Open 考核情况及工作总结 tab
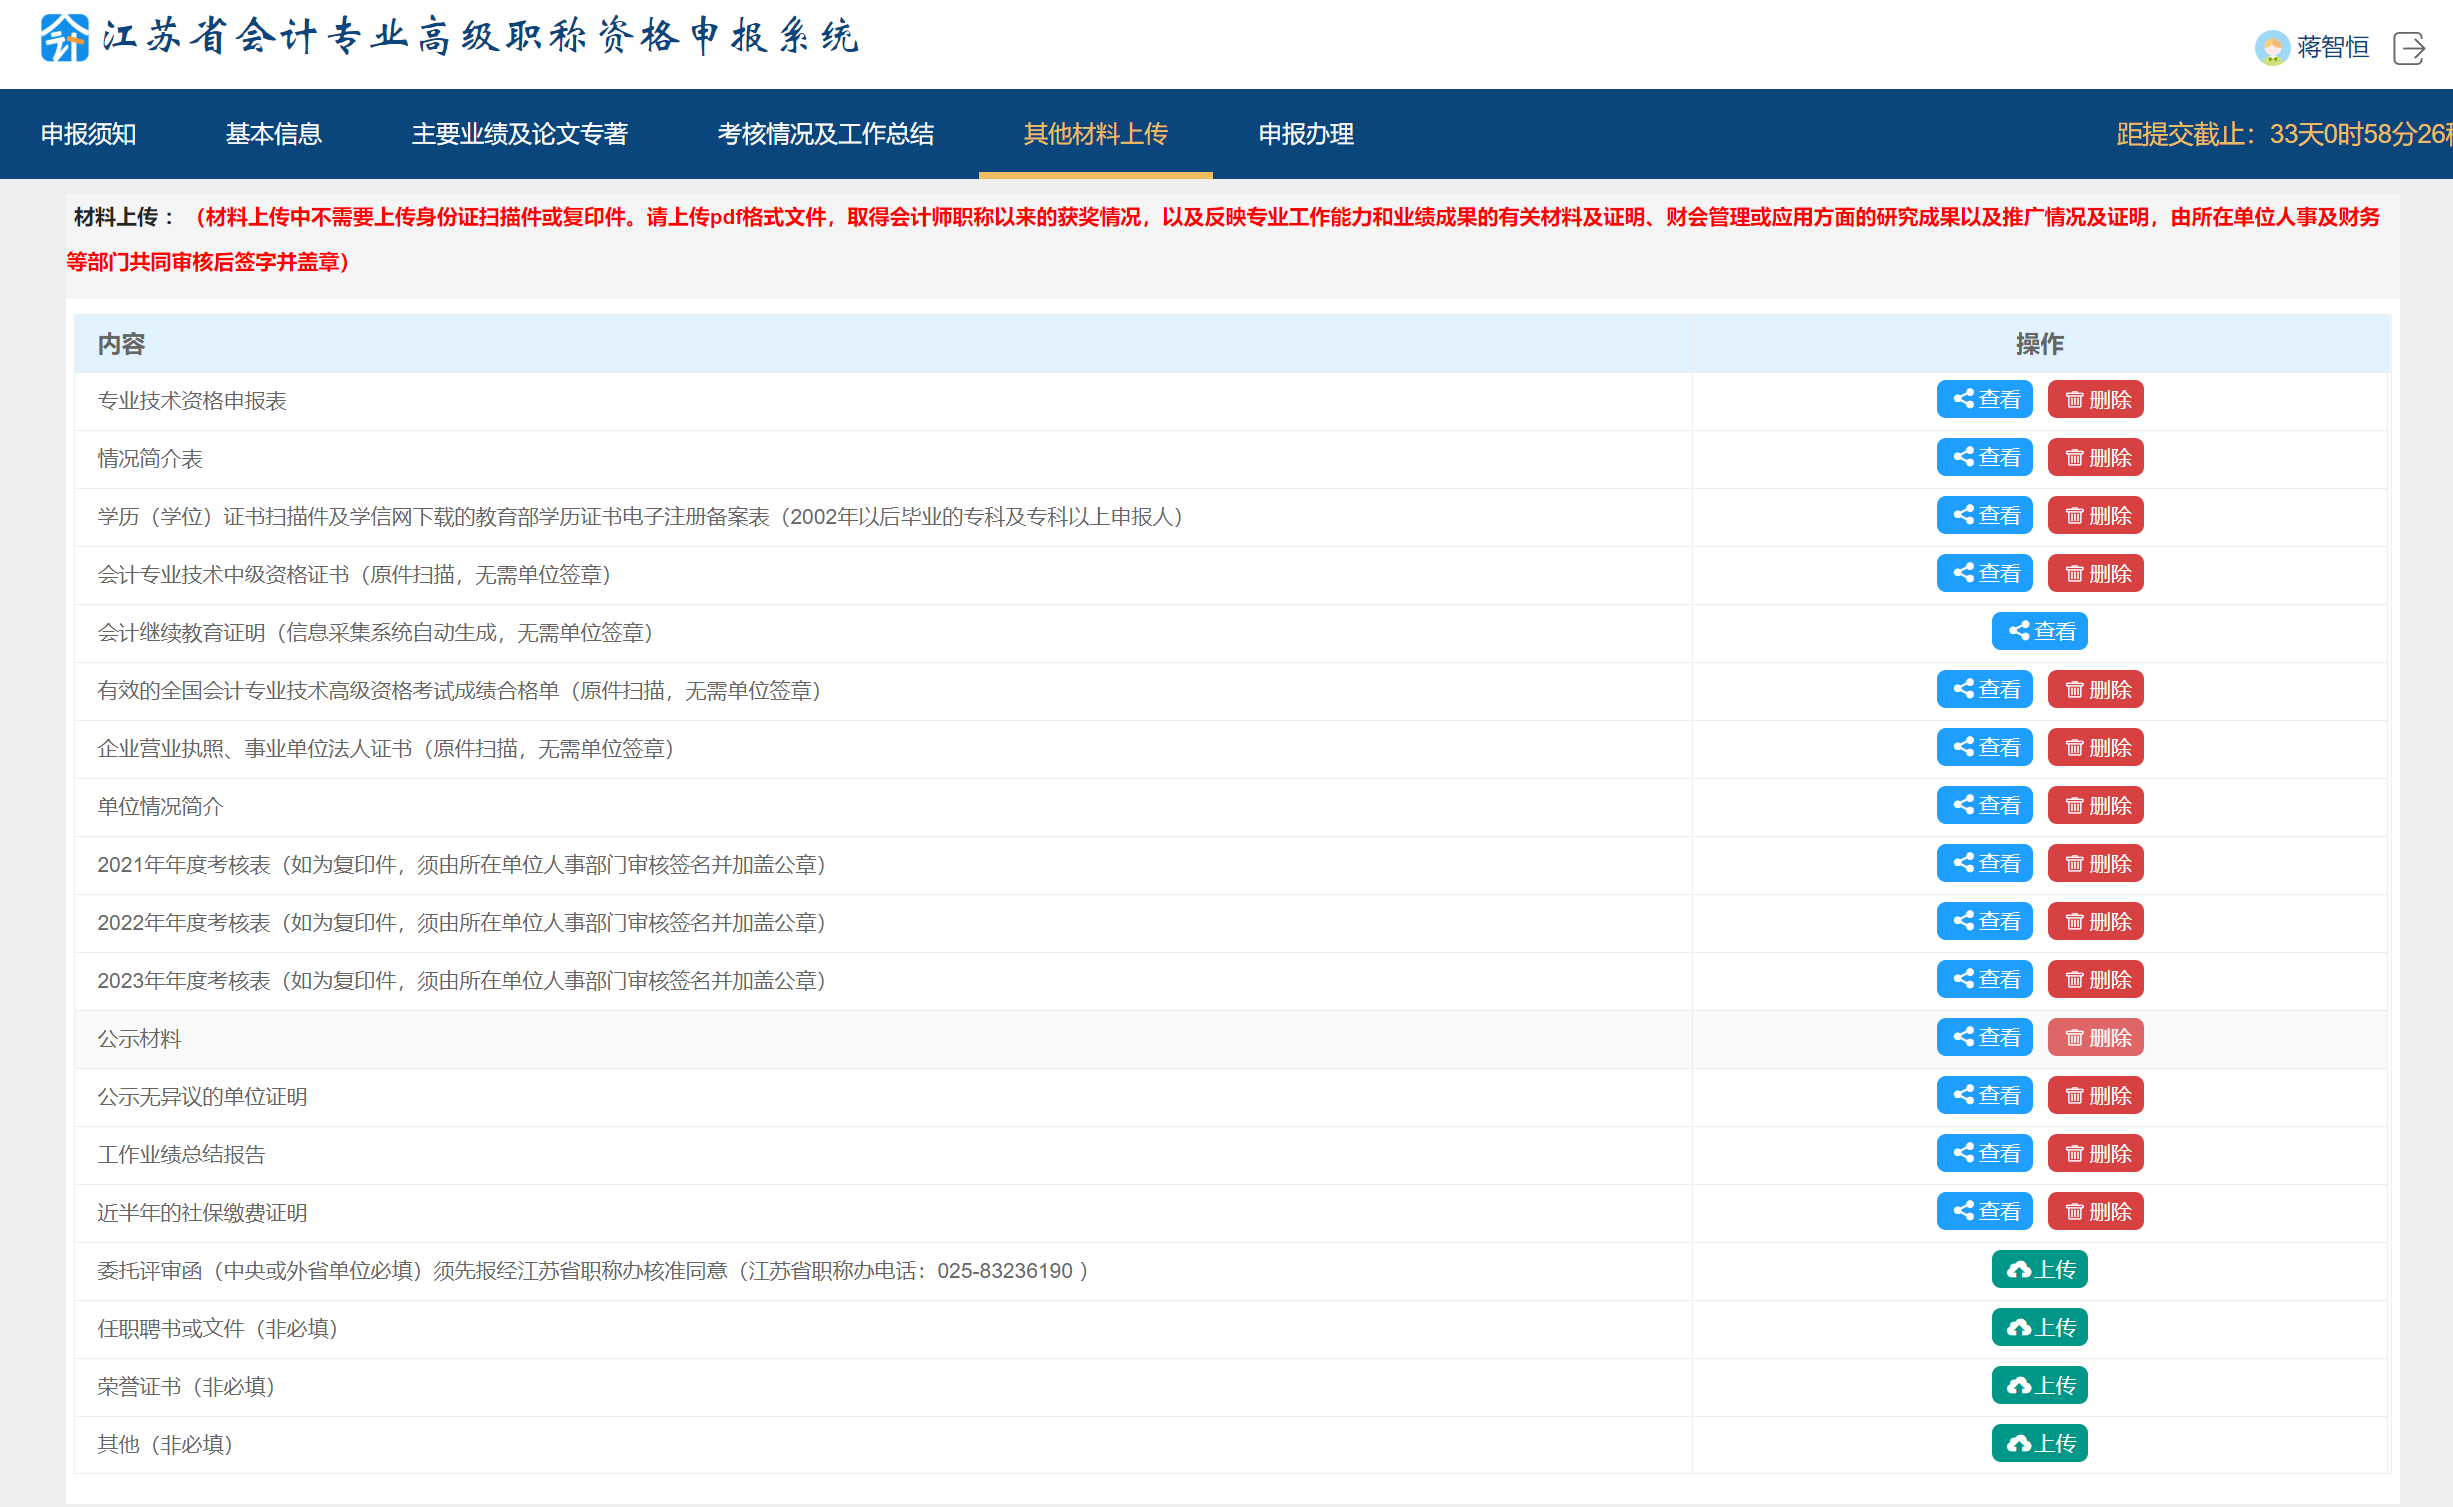The width and height of the screenshot is (2453, 1507). [x=825, y=134]
